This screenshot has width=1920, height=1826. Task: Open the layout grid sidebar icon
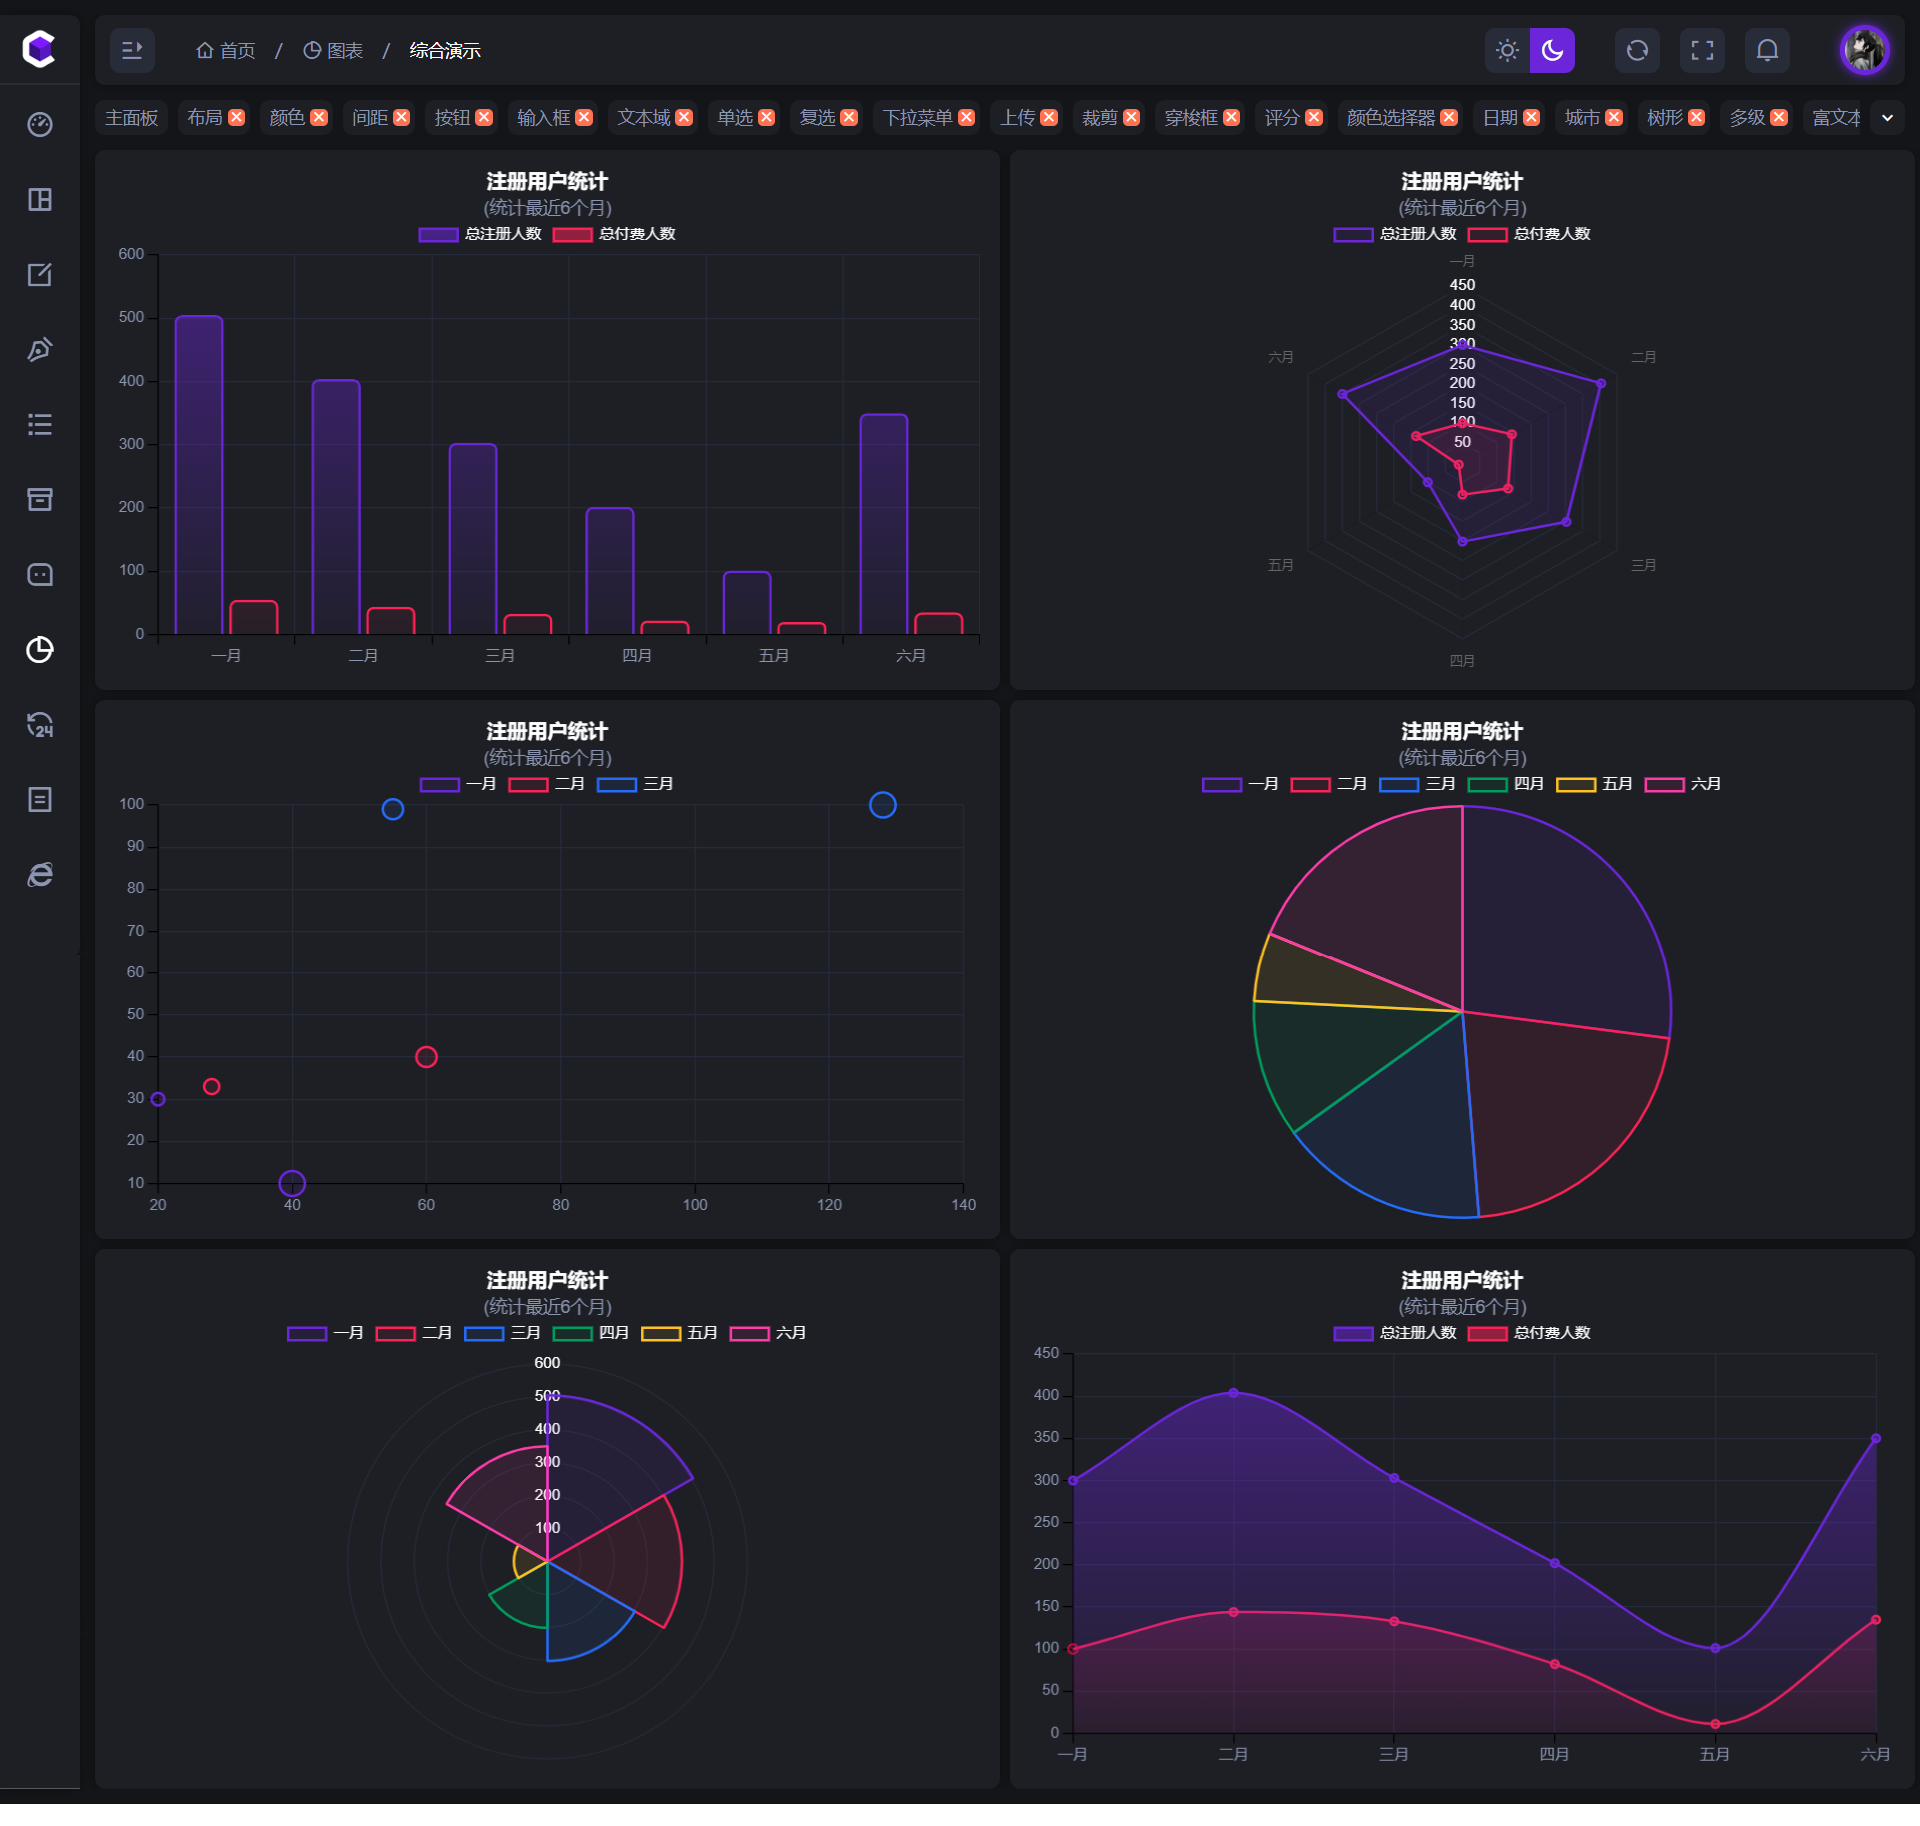40,200
